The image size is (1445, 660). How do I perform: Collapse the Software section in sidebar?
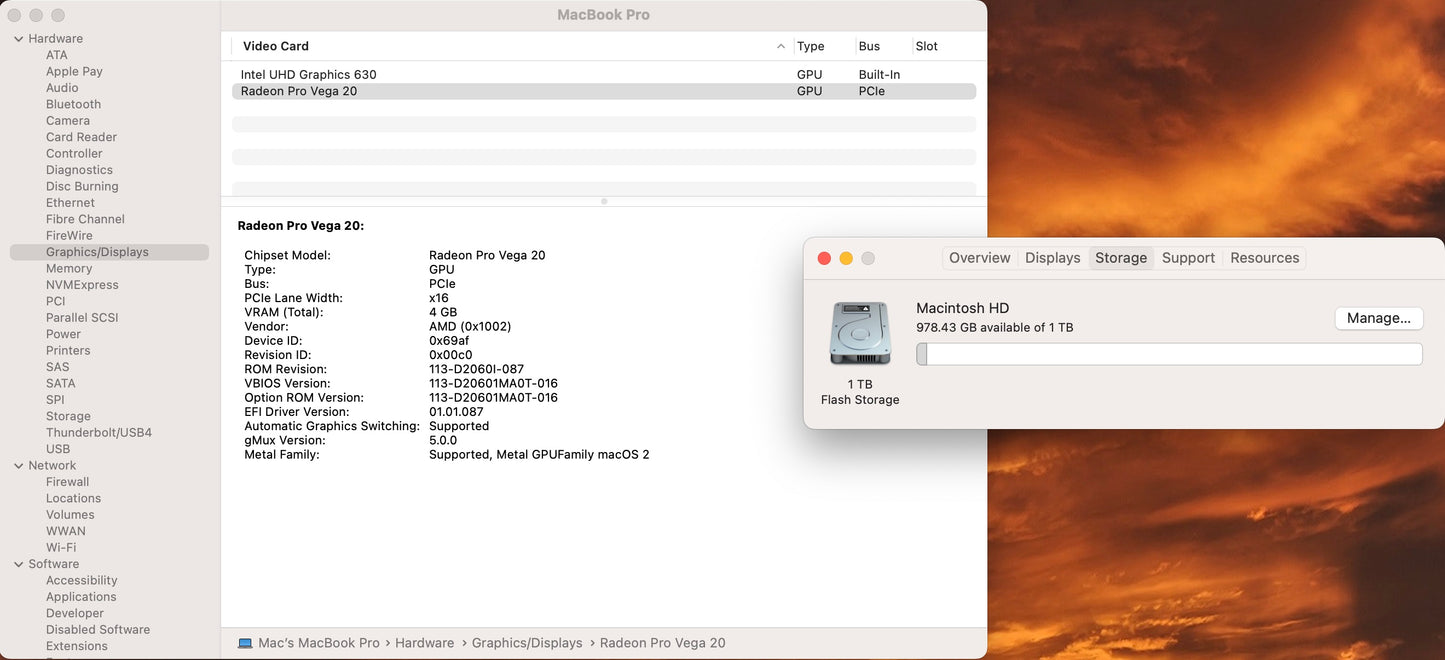pyautogui.click(x=18, y=564)
